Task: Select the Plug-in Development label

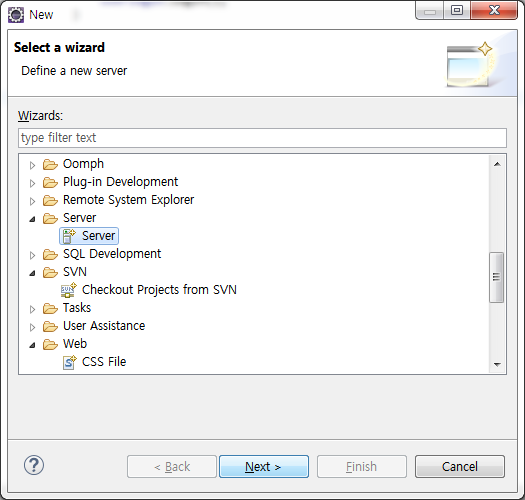Action: (x=121, y=182)
